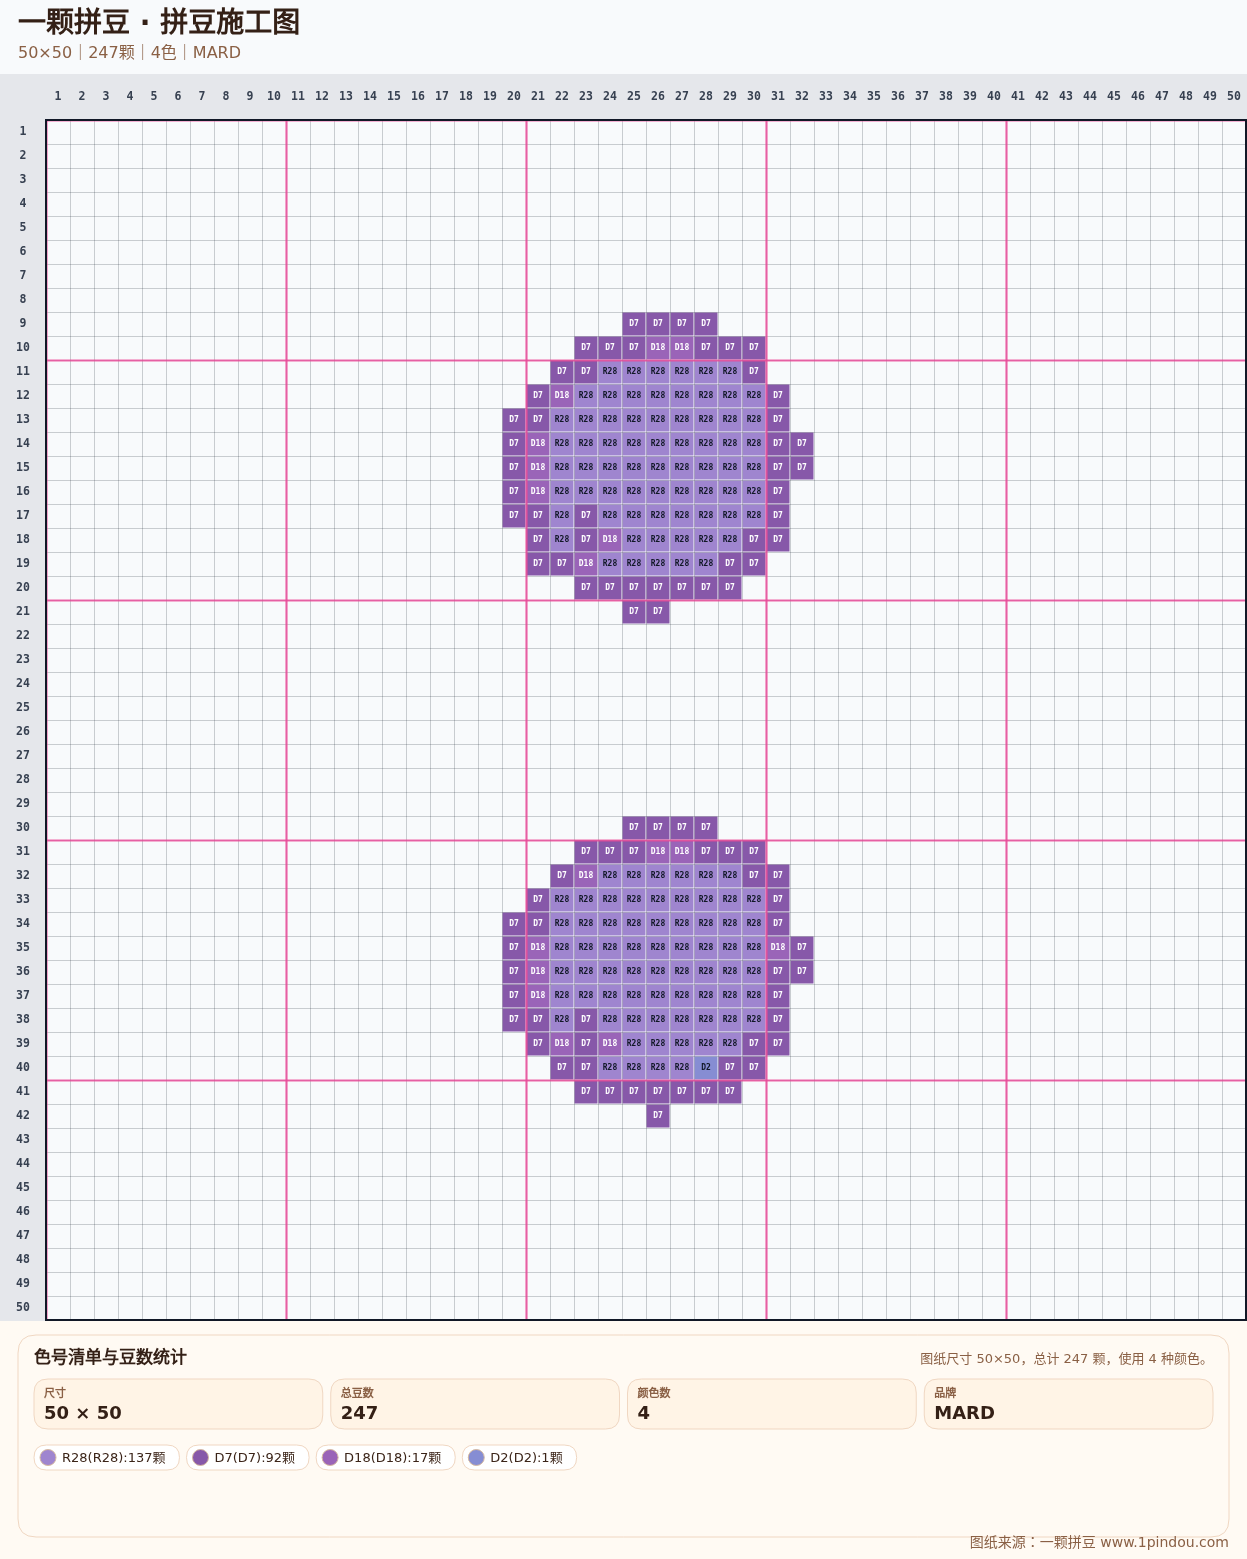
Task: Click the 一颗拼豆 · 拼豆施工图 title
Action: (x=159, y=22)
